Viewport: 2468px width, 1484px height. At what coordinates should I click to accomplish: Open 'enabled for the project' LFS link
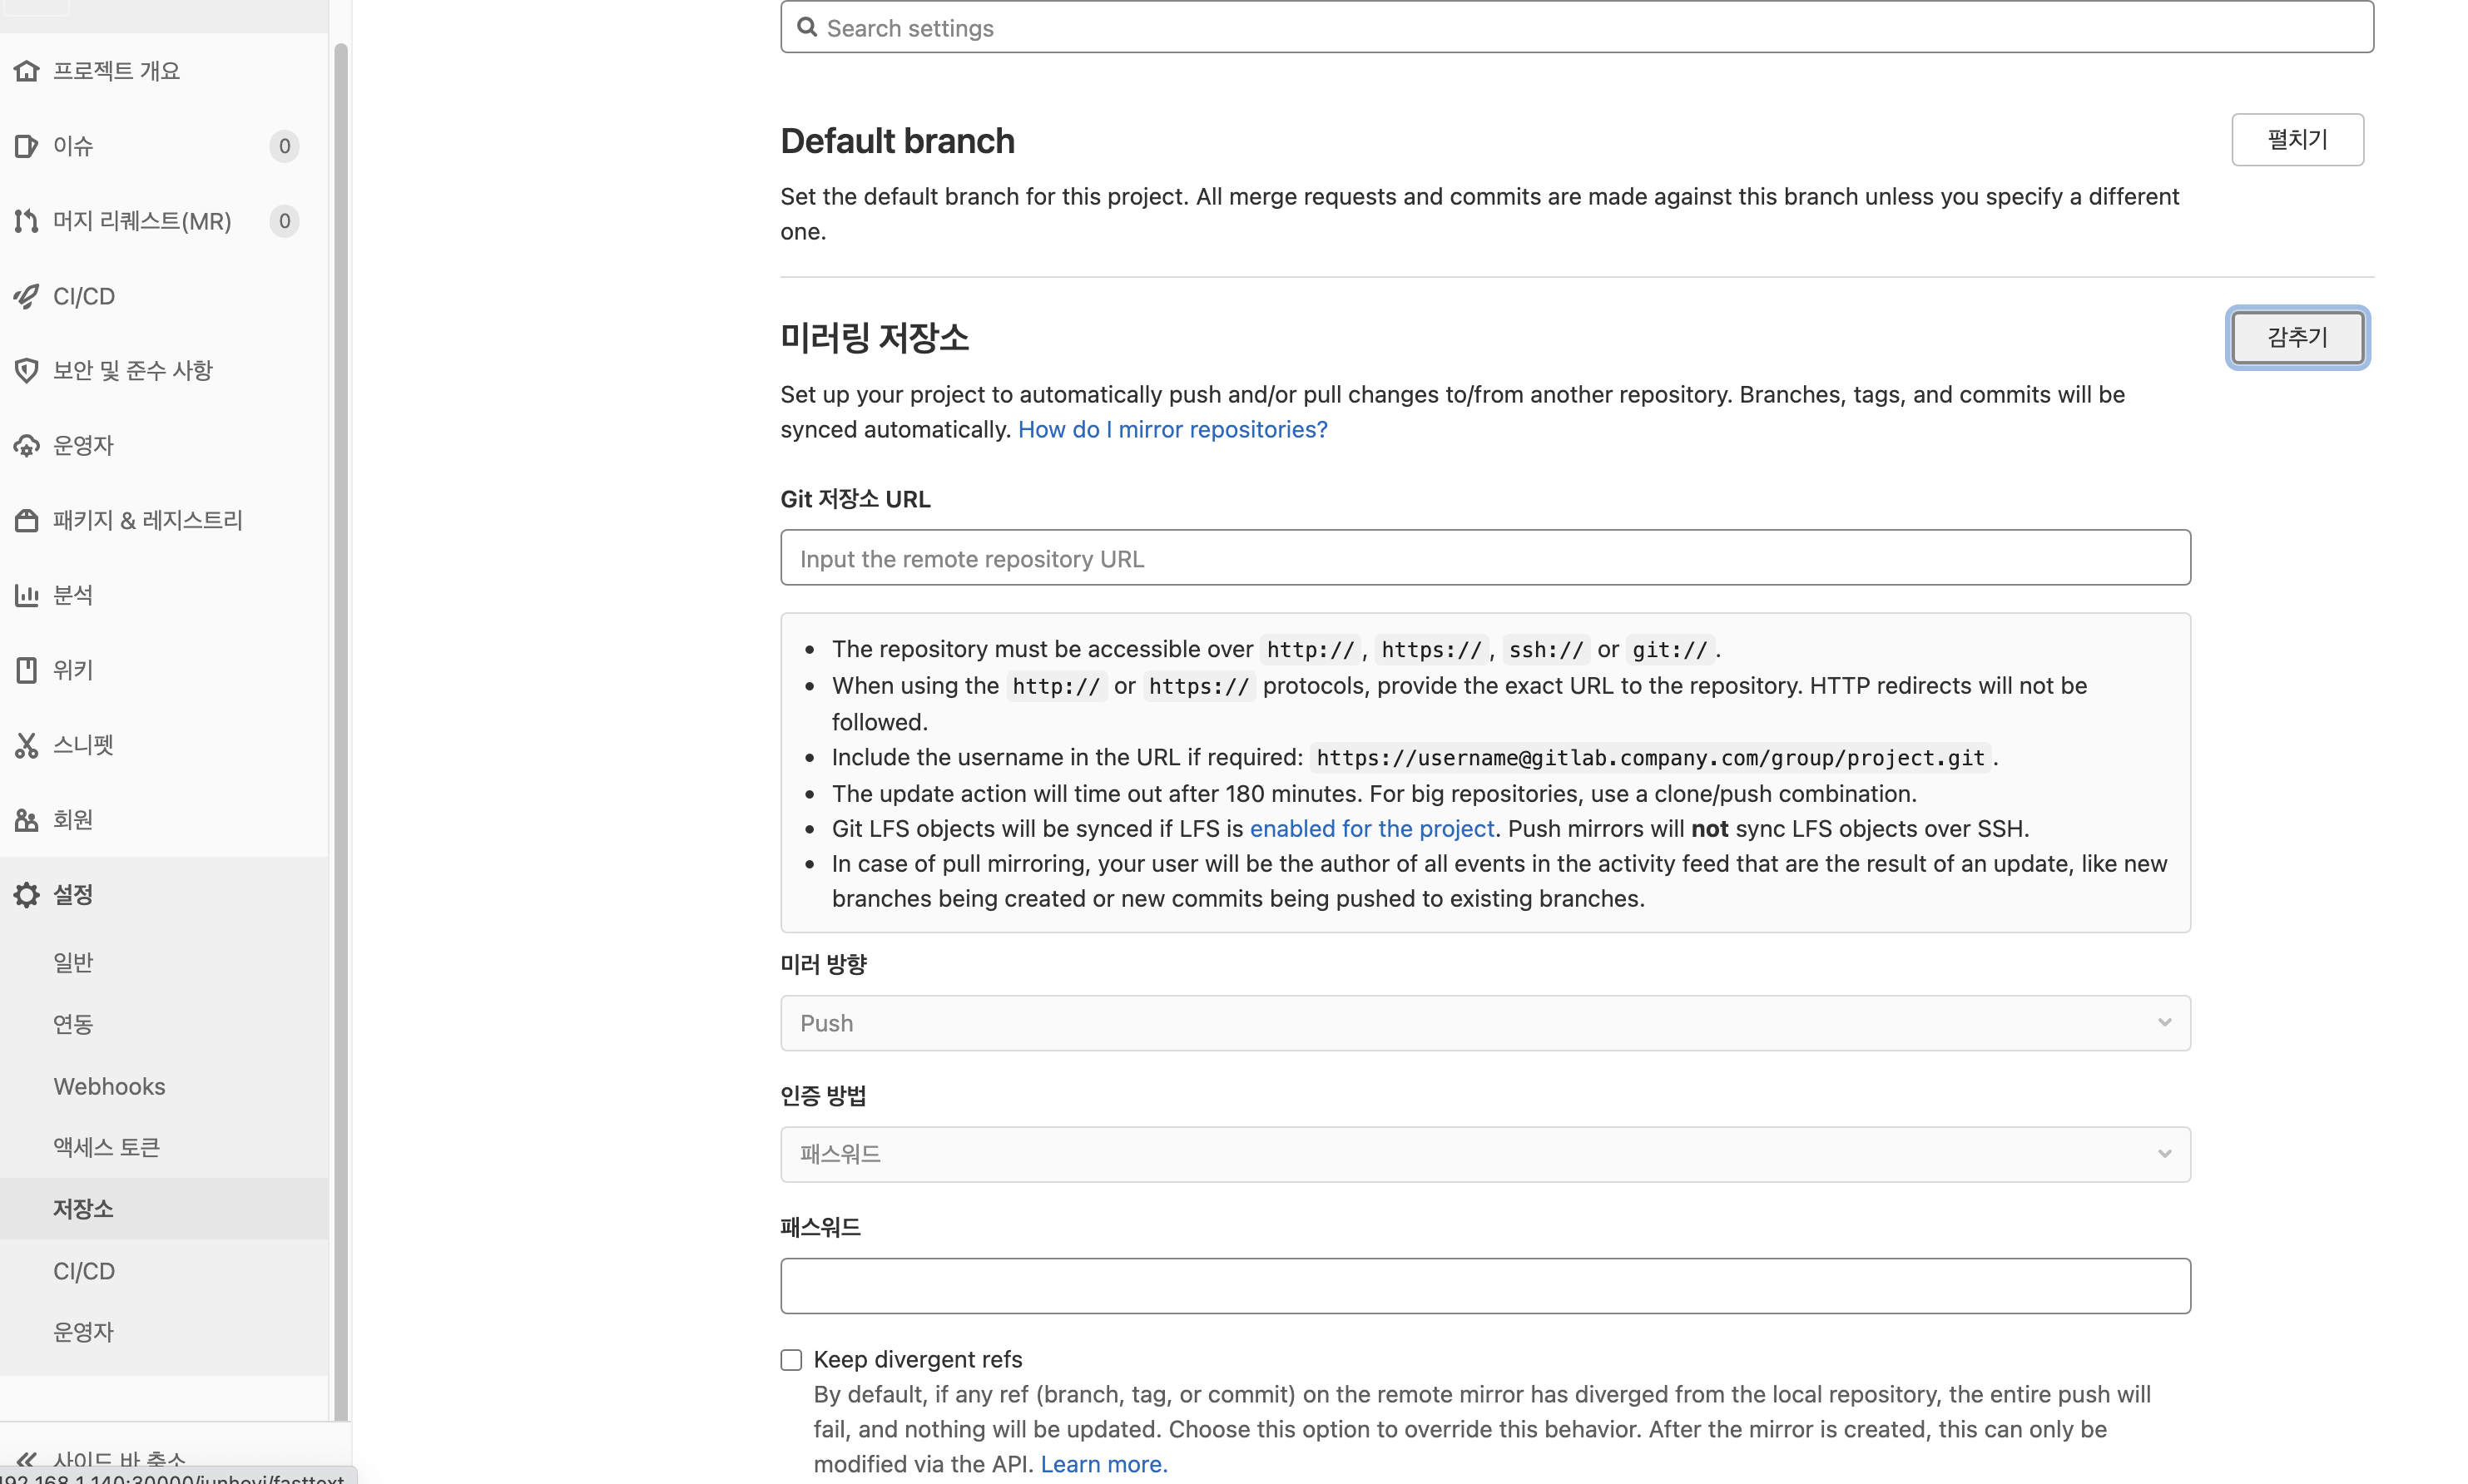click(x=1371, y=829)
